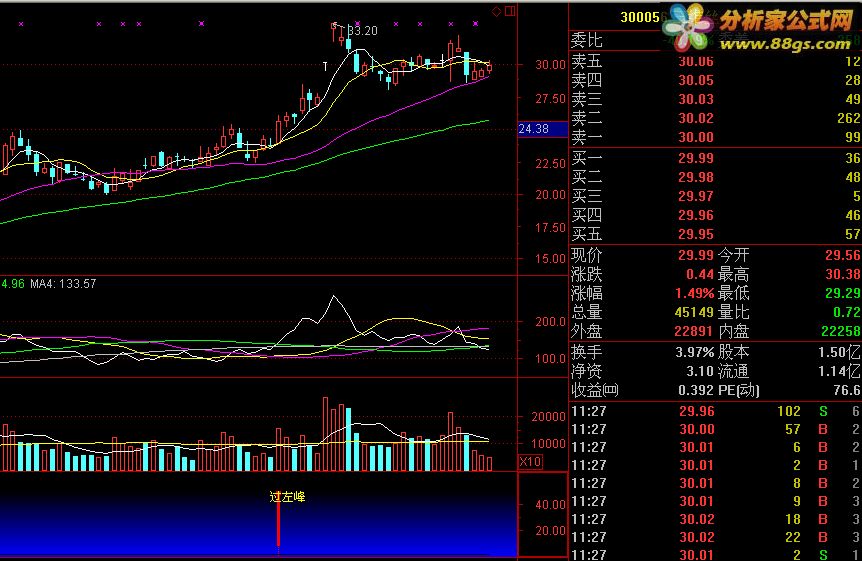This screenshot has width=862, height=561.
Task: Click the 内盘 value 22258
Action: click(x=841, y=331)
